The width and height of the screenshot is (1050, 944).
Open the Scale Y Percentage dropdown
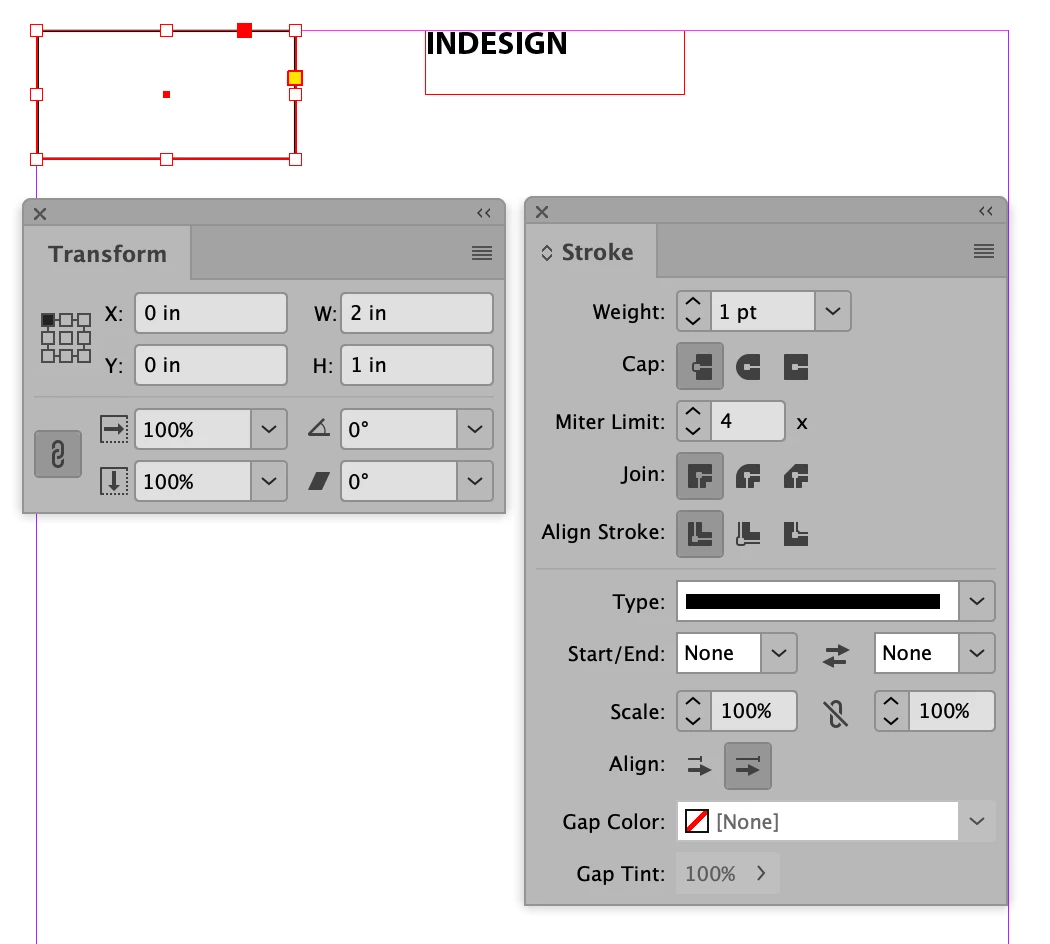pyautogui.click(x=269, y=481)
